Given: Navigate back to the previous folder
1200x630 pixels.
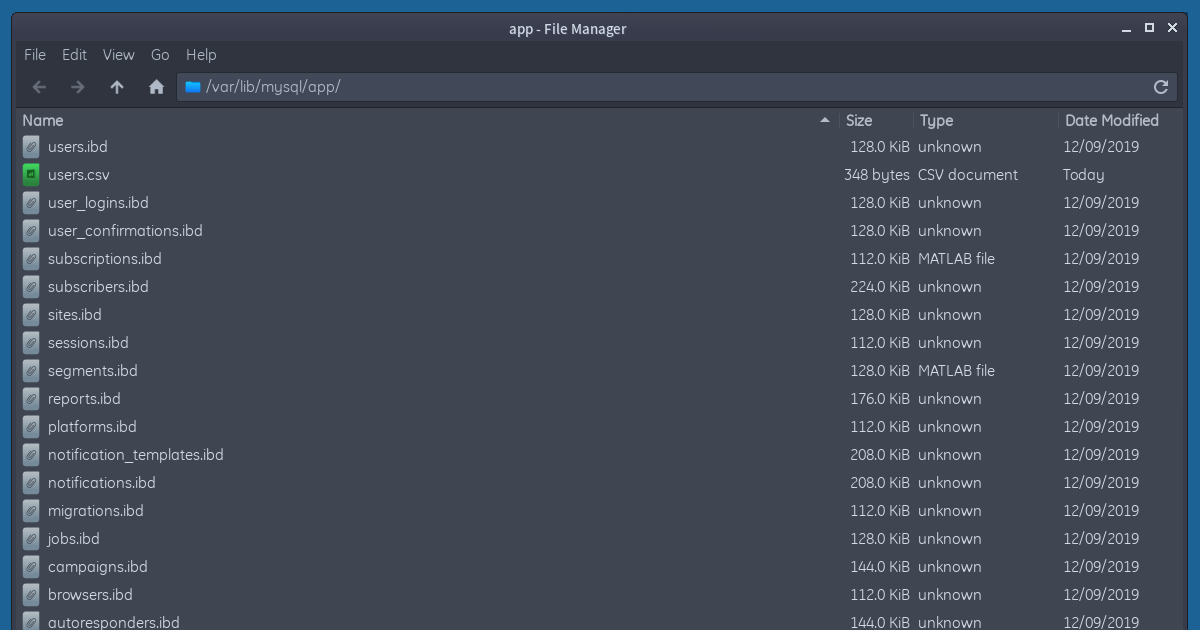Looking at the screenshot, I should [x=39, y=87].
